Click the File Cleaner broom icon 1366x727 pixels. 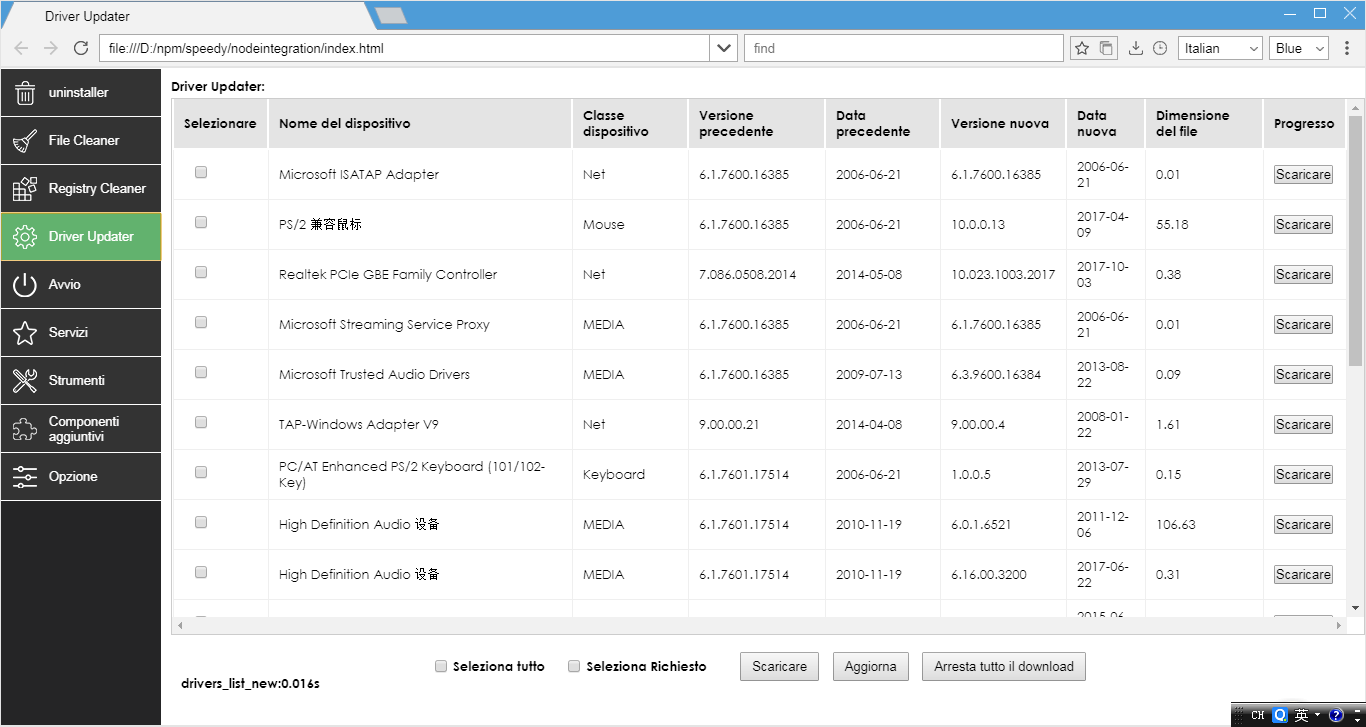tap(25, 141)
